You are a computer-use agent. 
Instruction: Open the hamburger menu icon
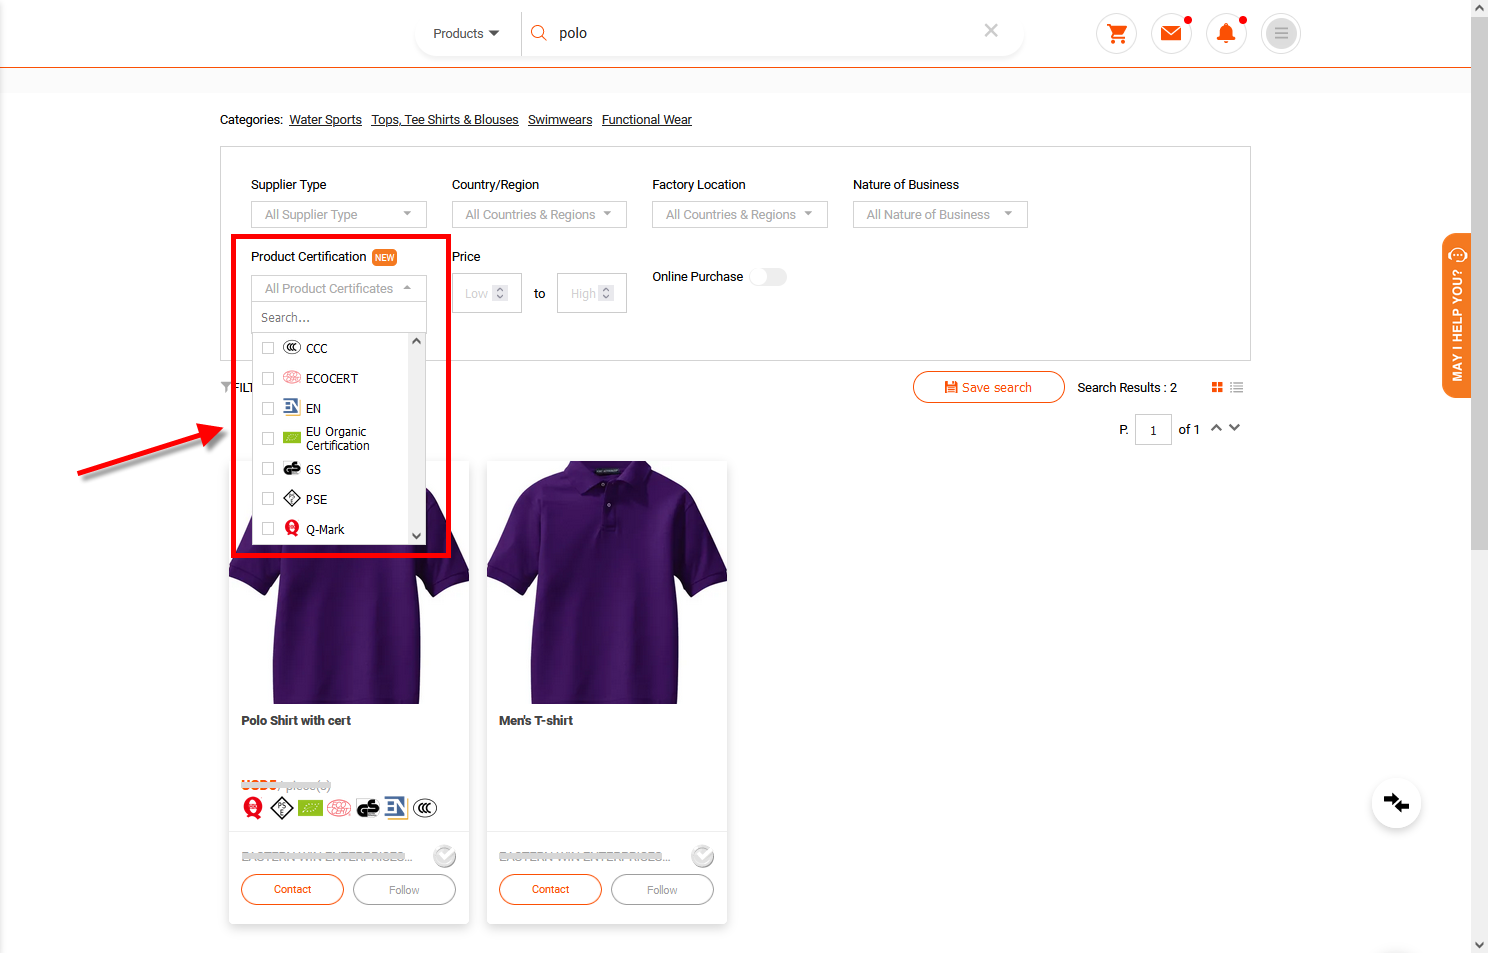click(1281, 34)
